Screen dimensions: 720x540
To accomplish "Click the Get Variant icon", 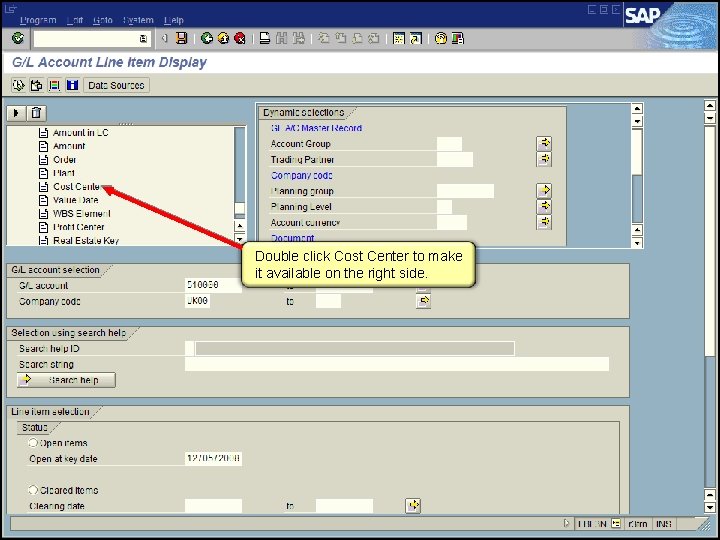I will coord(36,85).
